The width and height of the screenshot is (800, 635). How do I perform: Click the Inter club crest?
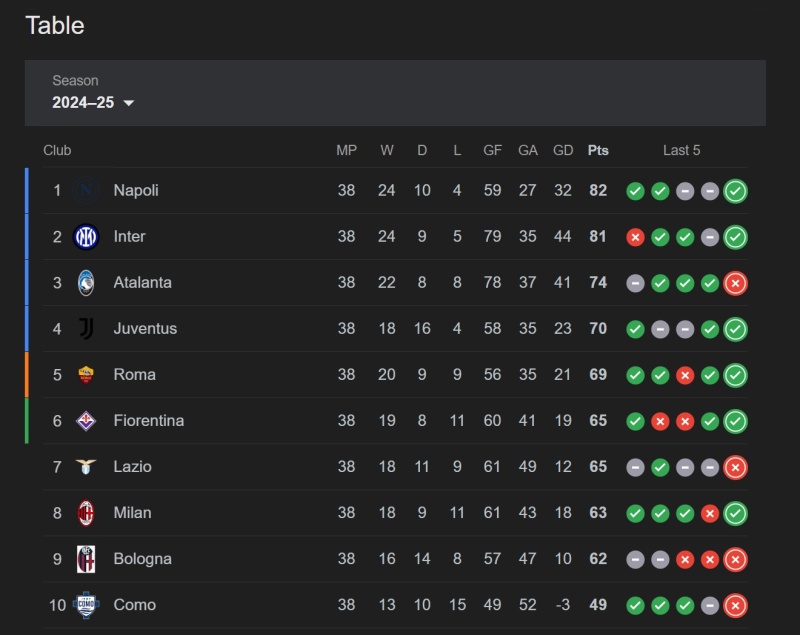tap(86, 237)
